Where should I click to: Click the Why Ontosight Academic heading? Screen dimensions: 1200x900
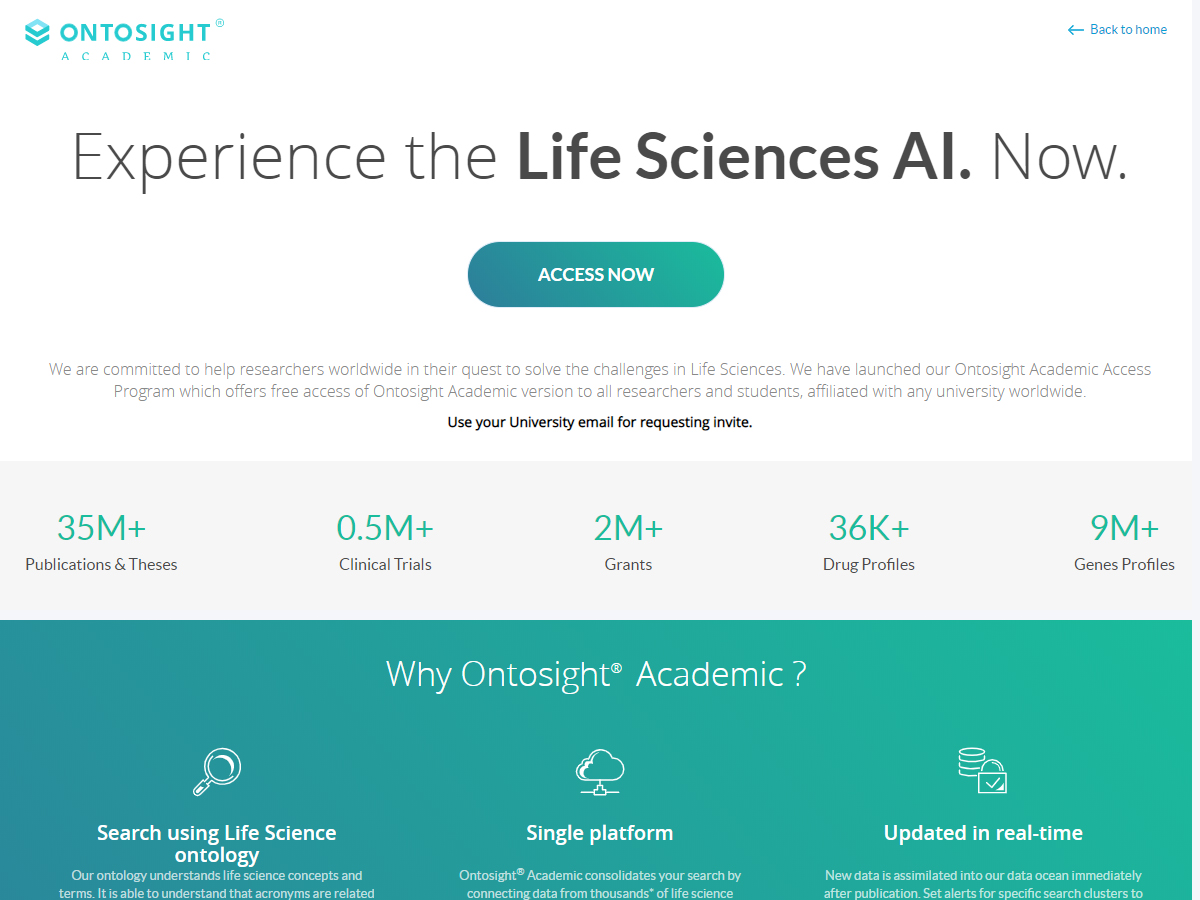click(x=596, y=674)
